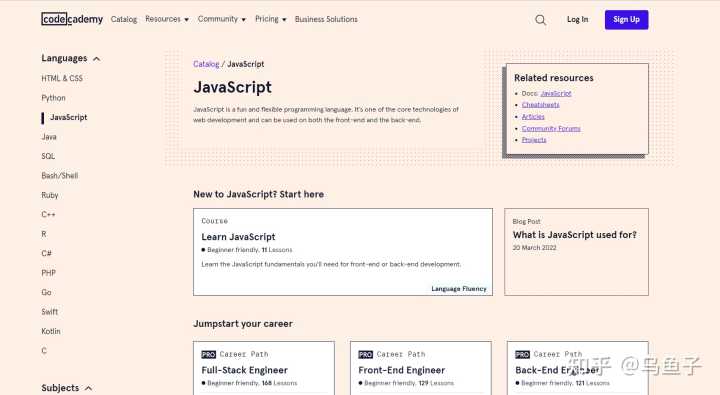The width and height of the screenshot is (720, 395).
Task: Click Language Fluency tag on course card
Action: [x=459, y=289]
